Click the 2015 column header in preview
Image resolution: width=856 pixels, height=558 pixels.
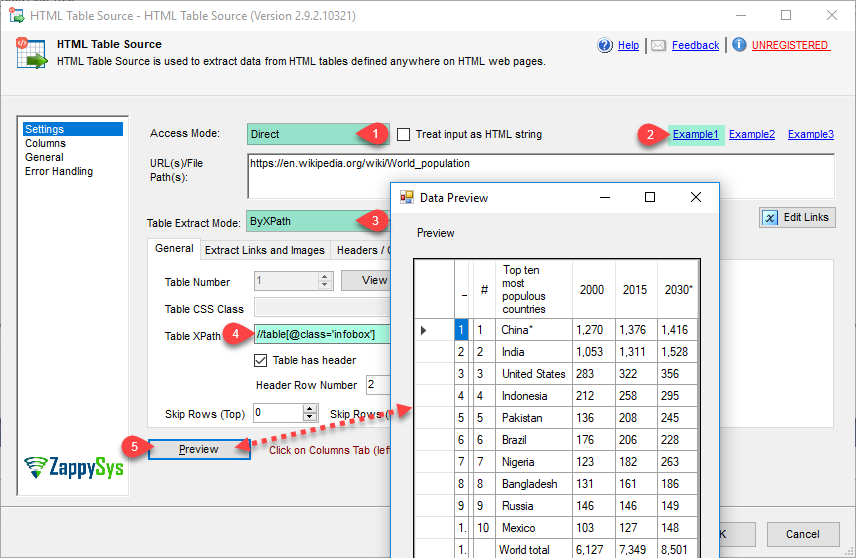pyautogui.click(x=636, y=289)
